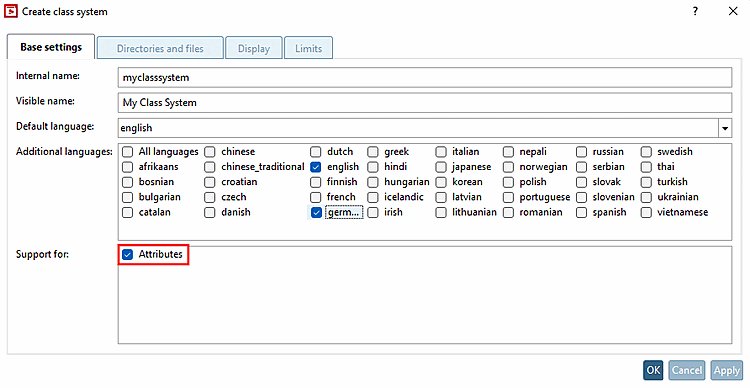Check the serbian checkbox
The width and height of the screenshot is (750, 388).
(581, 167)
